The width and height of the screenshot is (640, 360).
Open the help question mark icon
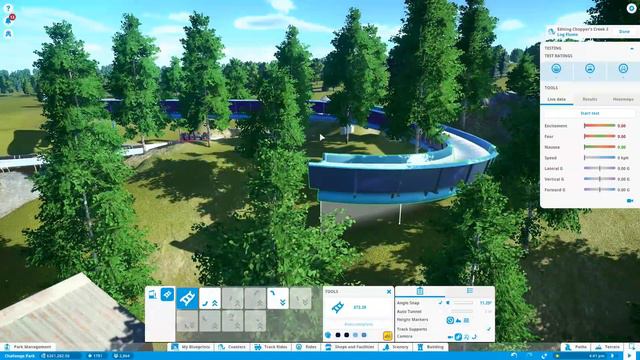point(8,8)
